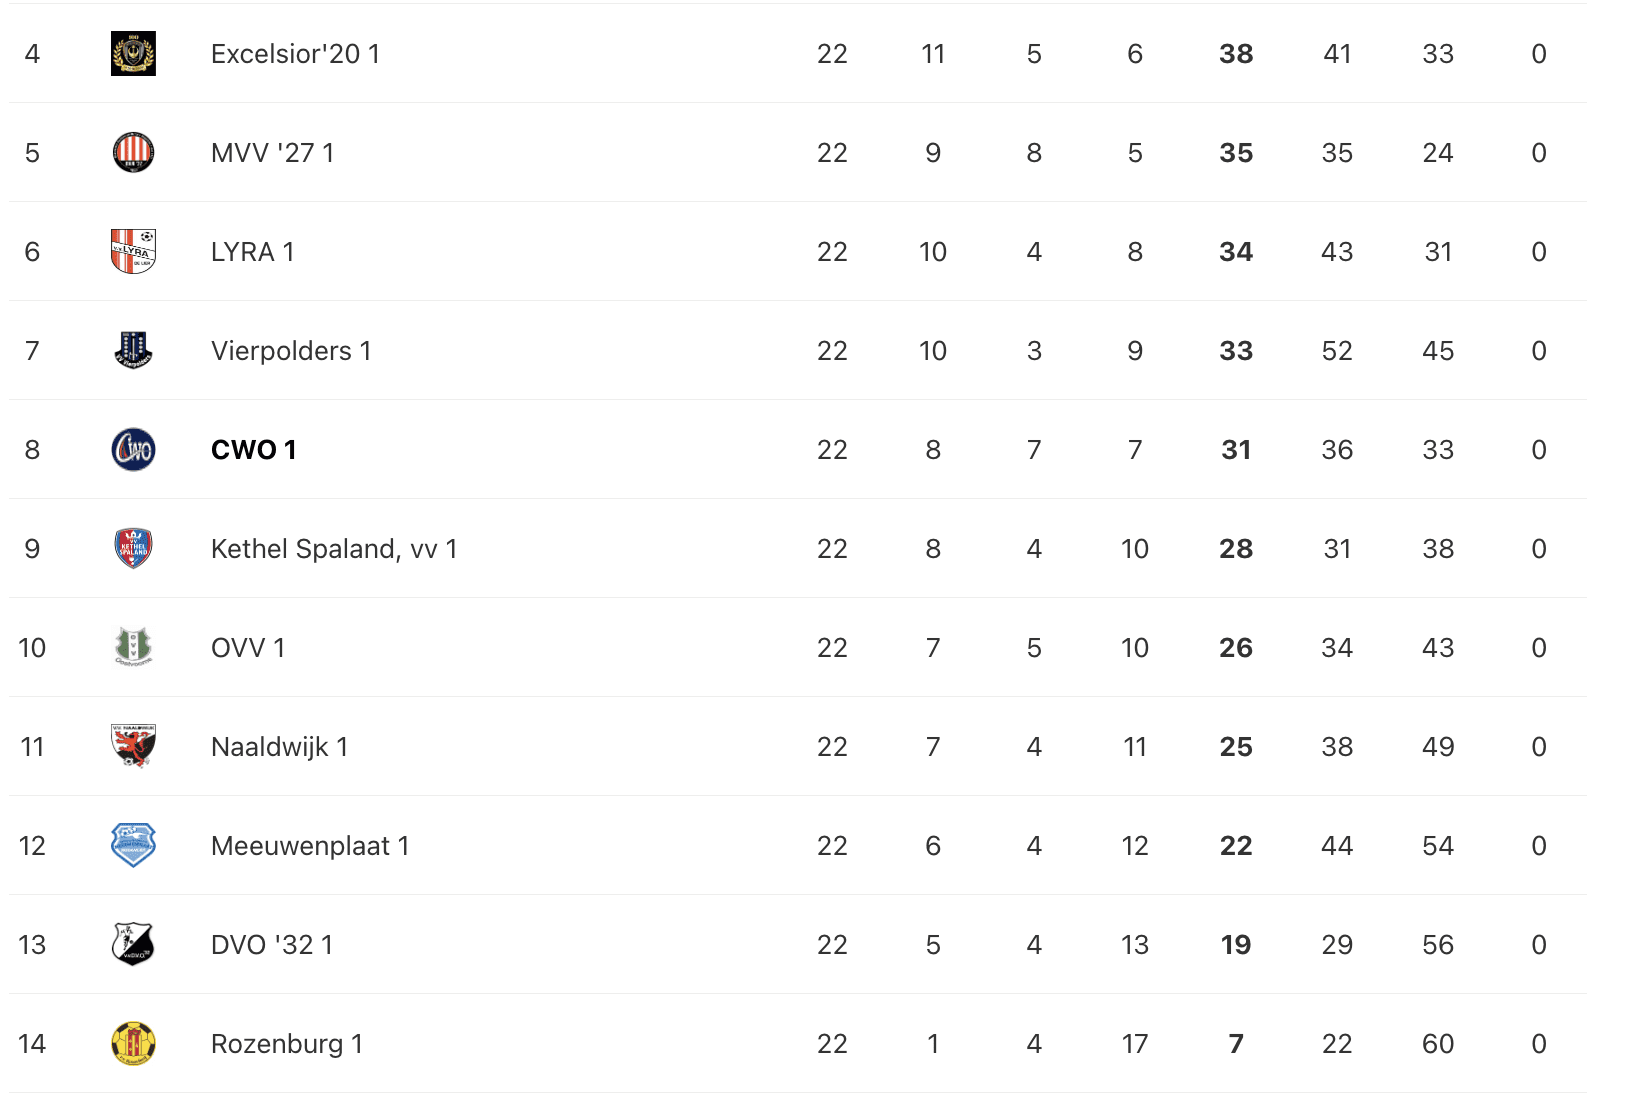The width and height of the screenshot is (1630, 1116).
Task: Click the DVO '32 logo
Action: point(133,945)
